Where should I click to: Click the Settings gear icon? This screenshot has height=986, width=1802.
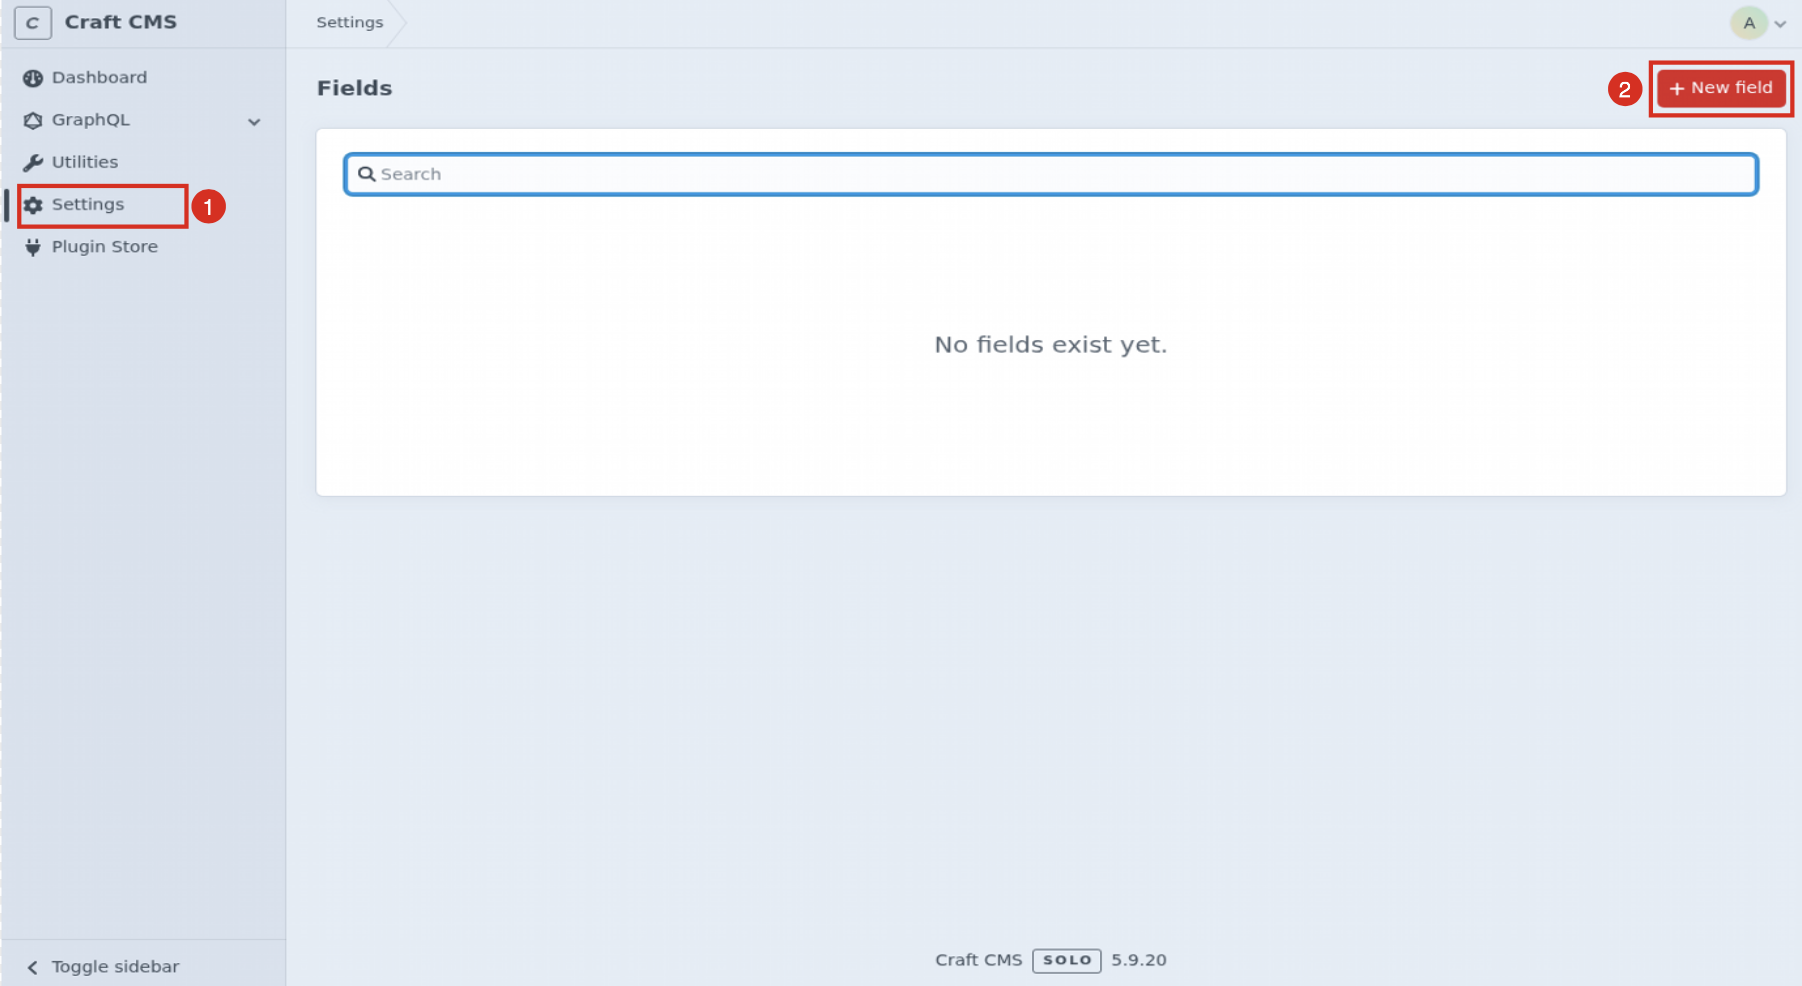(33, 205)
